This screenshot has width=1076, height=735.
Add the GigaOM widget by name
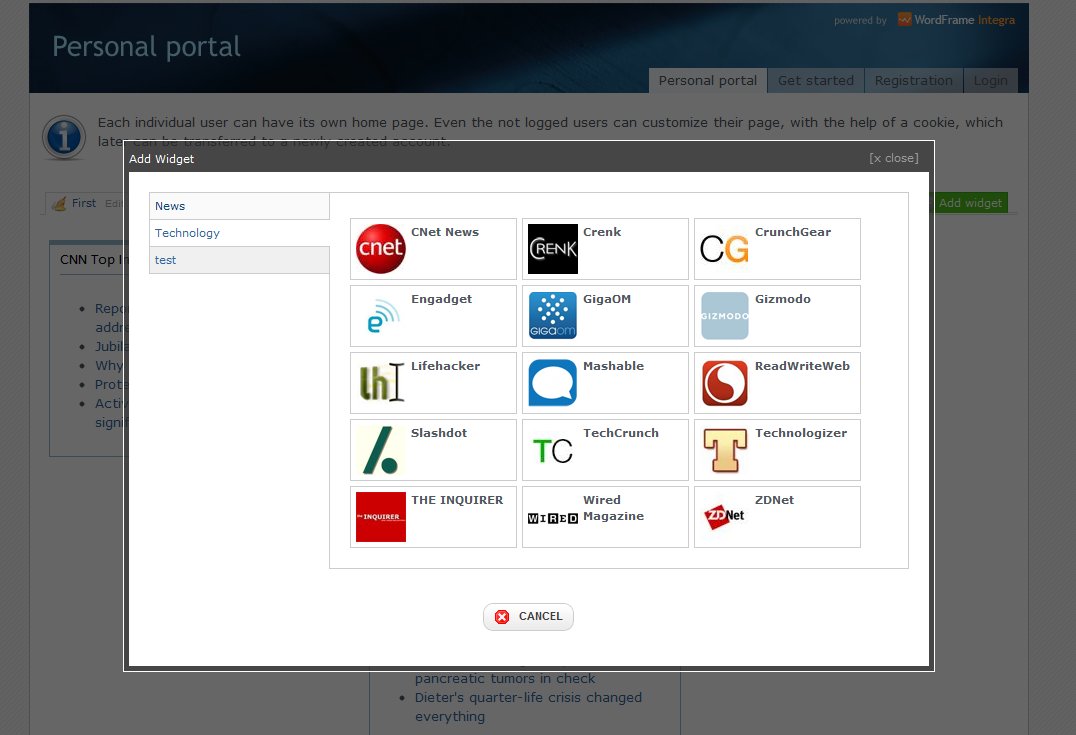607,299
